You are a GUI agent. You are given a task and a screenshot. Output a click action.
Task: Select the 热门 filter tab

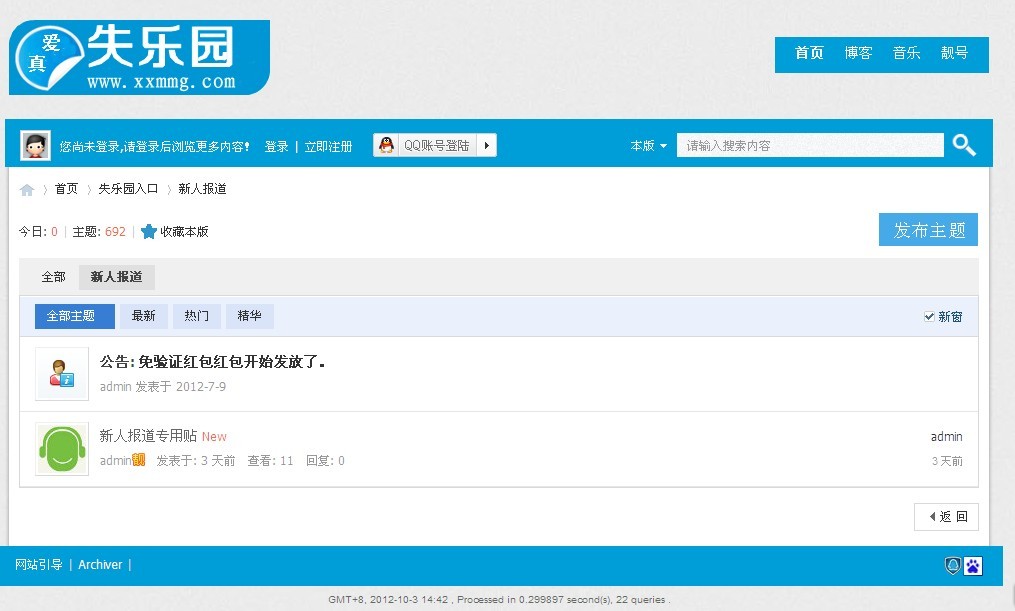point(197,316)
